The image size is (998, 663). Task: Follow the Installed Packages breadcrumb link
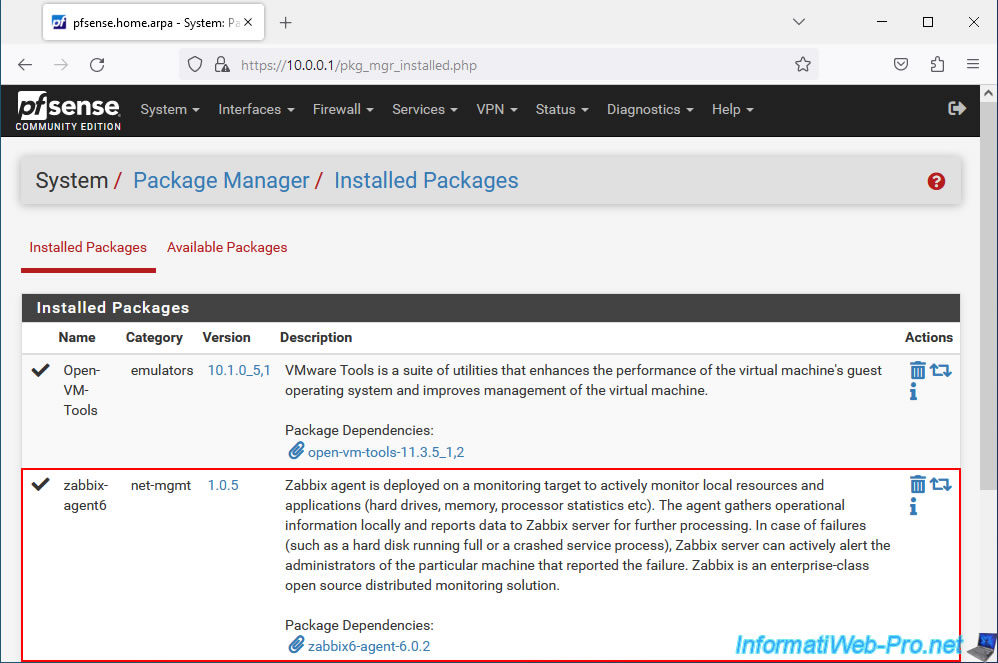(x=426, y=181)
